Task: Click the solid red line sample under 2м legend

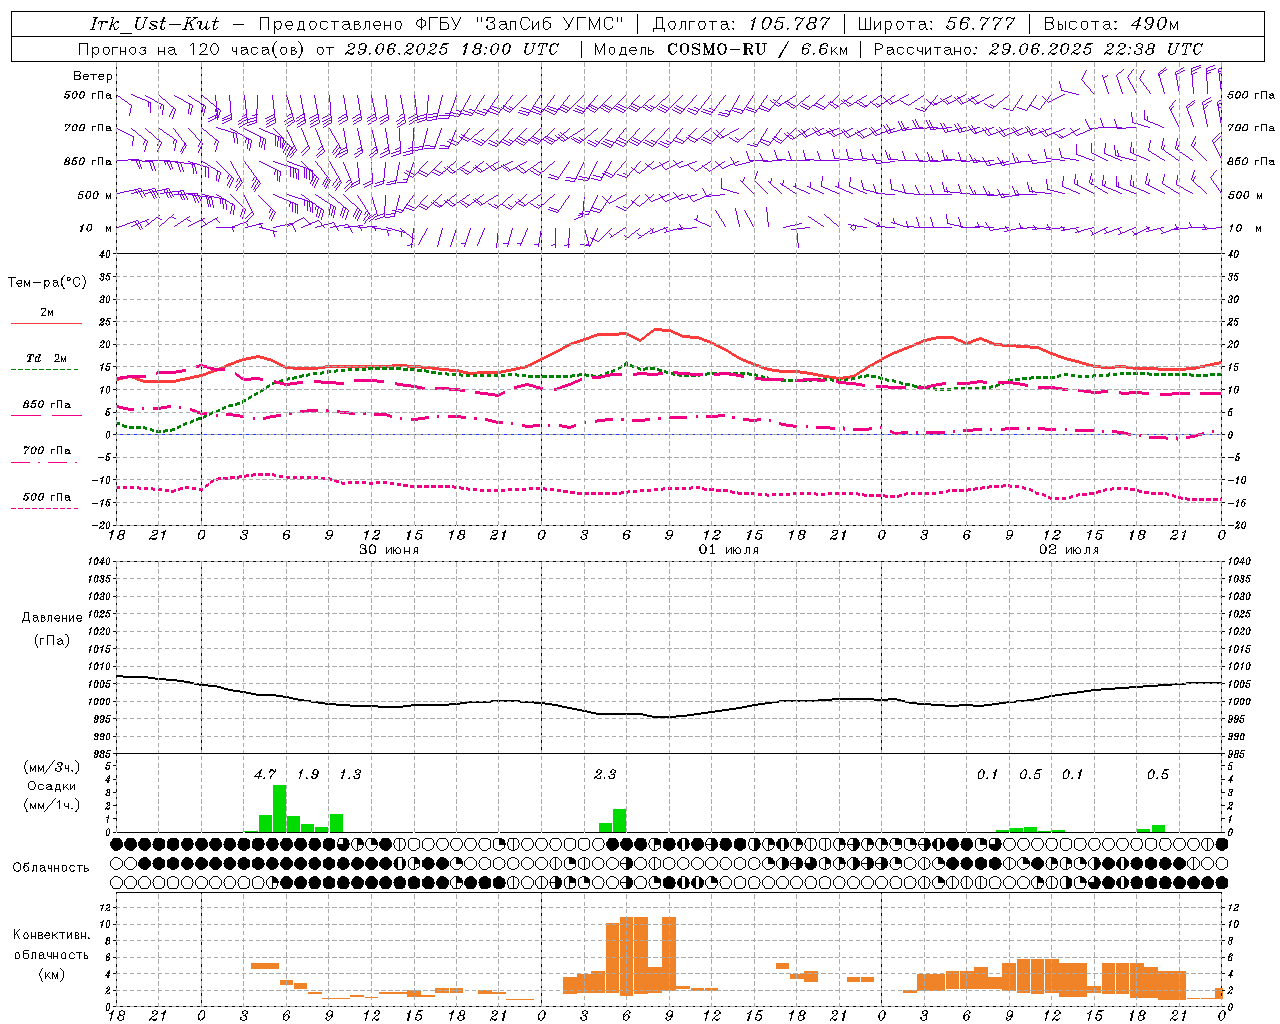Action: 46,323
